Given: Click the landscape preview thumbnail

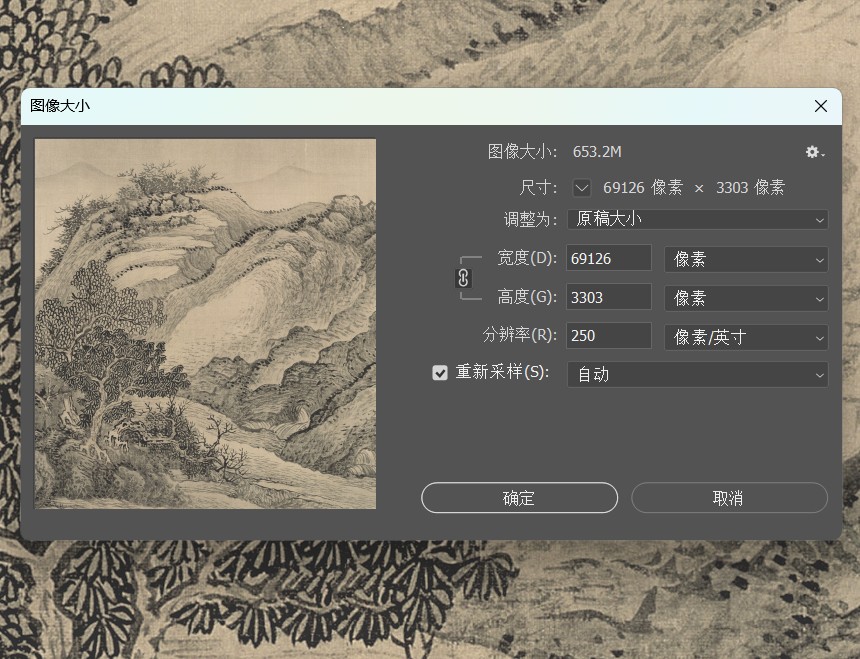Looking at the screenshot, I should [x=205, y=323].
